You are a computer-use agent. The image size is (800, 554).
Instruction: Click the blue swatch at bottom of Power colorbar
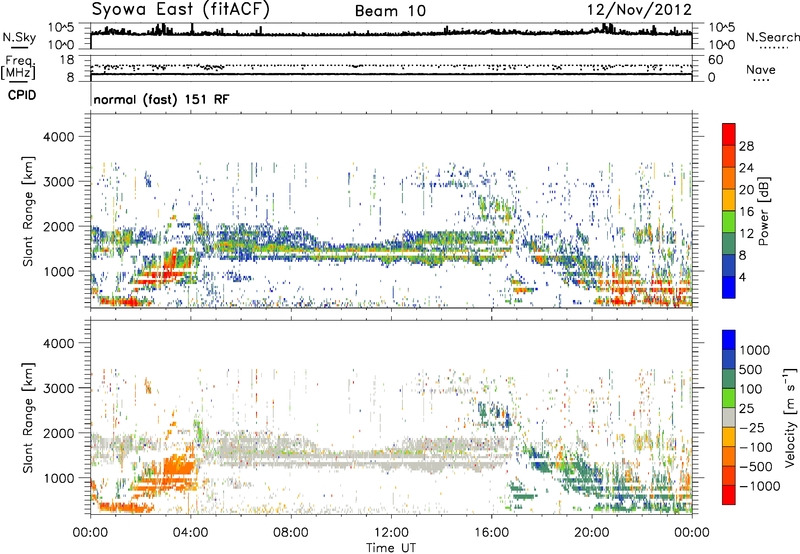pyautogui.click(x=729, y=287)
